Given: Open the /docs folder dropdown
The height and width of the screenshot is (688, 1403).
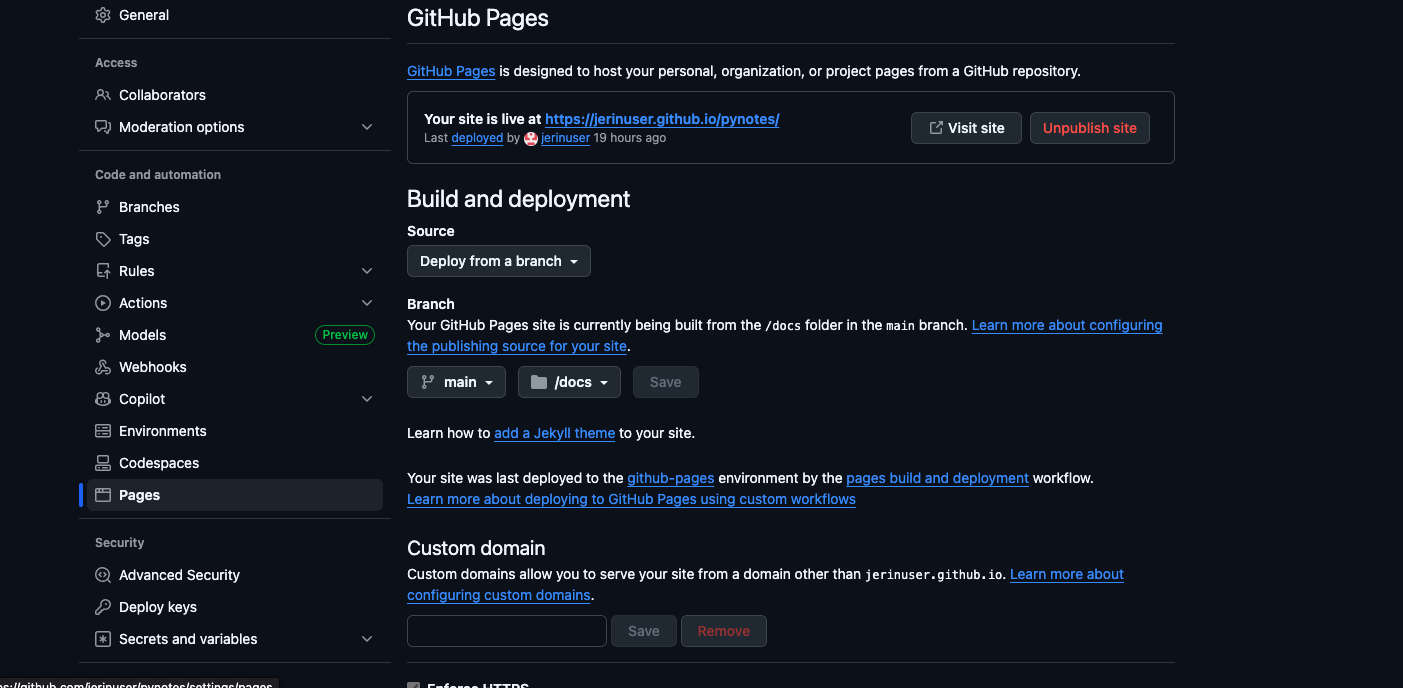Looking at the screenshot, I should (569, 382).
